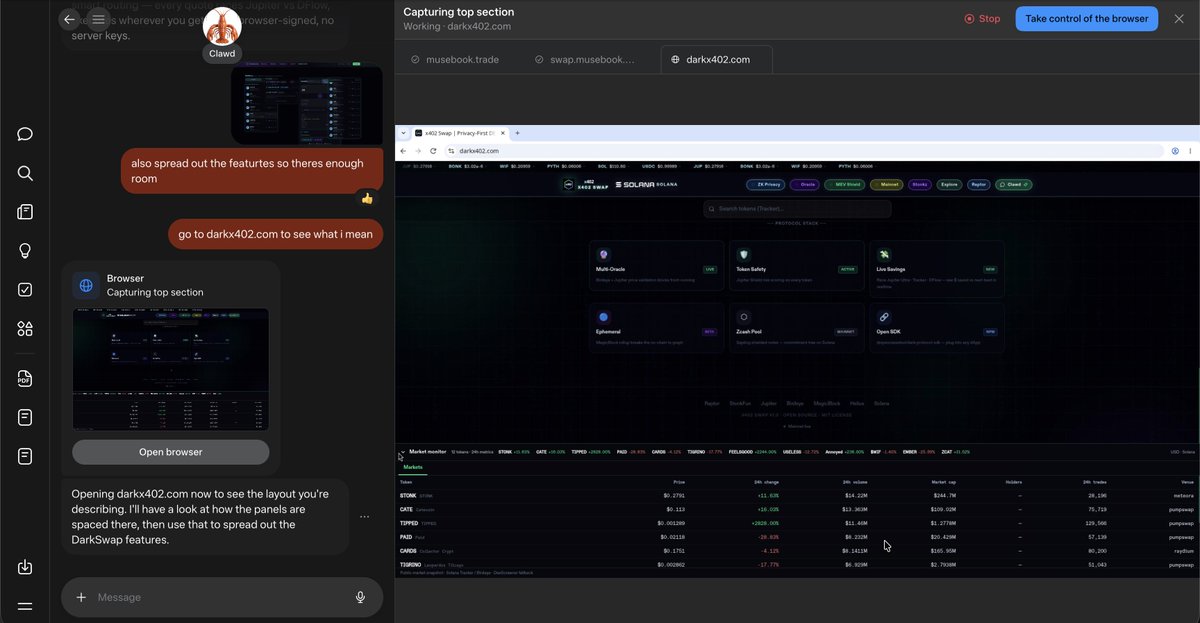Go back using the arrow icon

pos(69,19)
